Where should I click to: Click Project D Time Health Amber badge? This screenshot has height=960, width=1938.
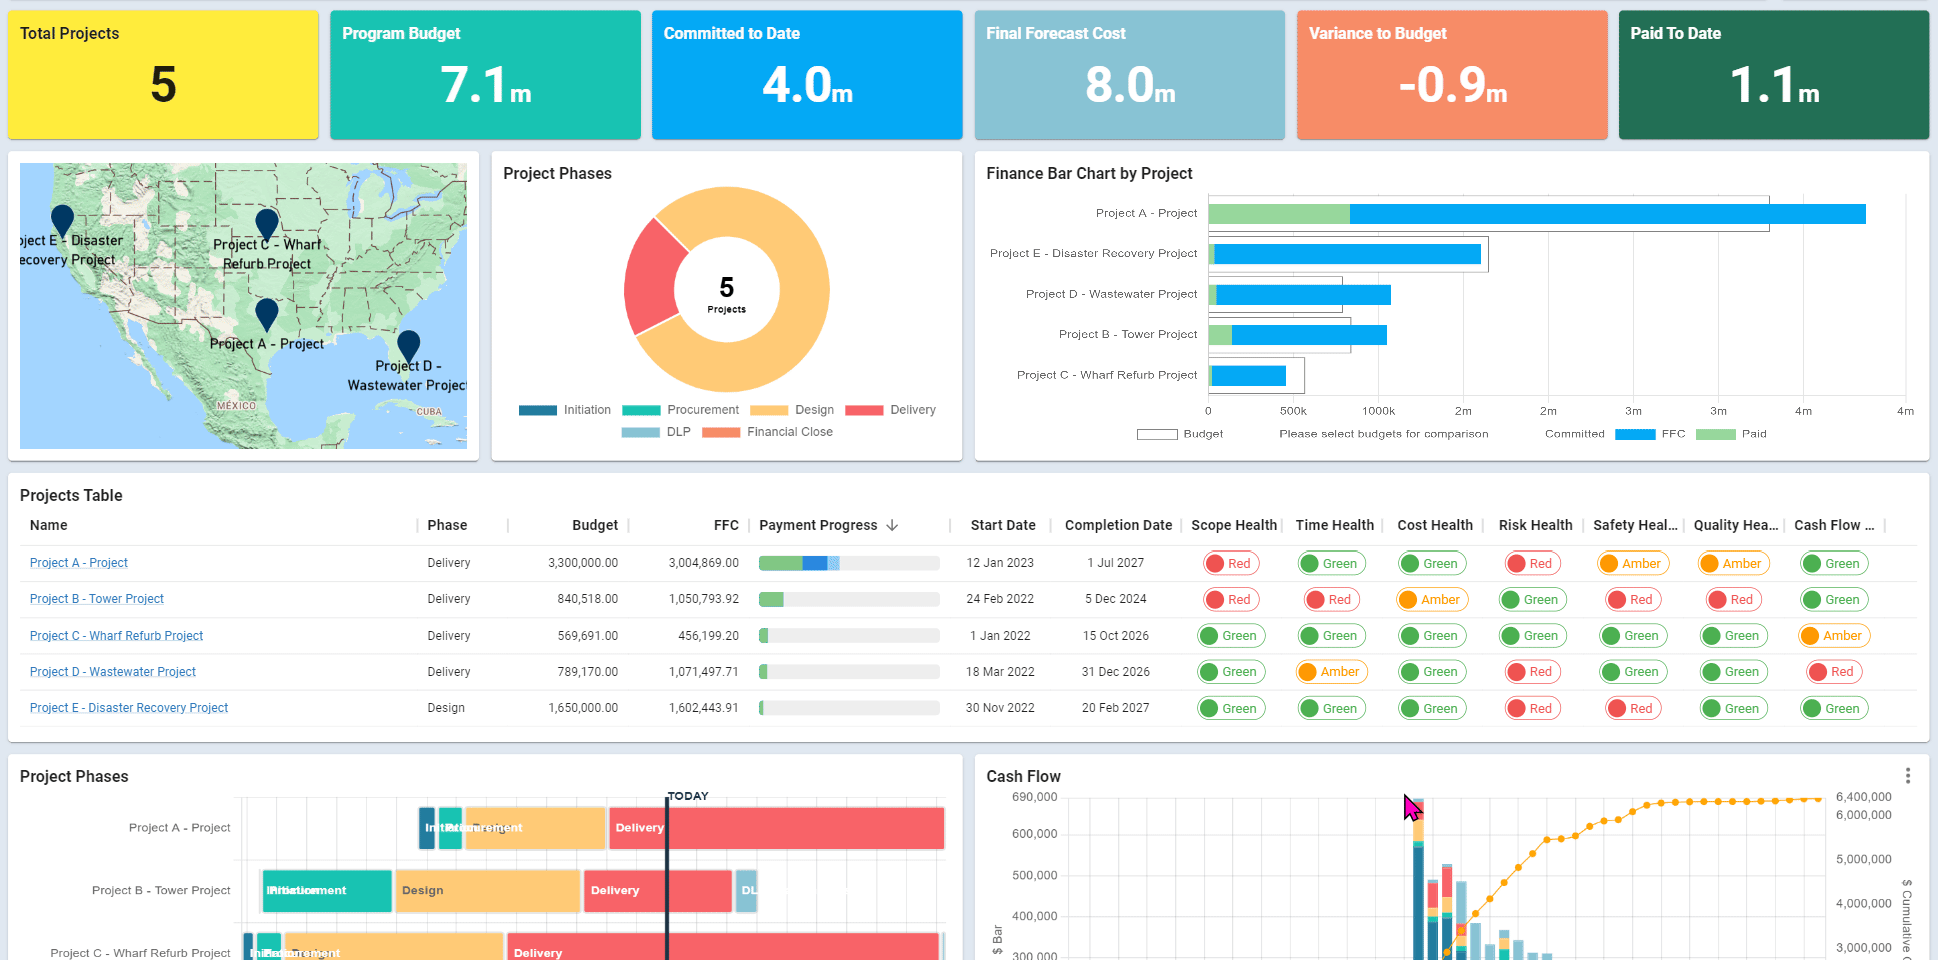[1332, 672]
